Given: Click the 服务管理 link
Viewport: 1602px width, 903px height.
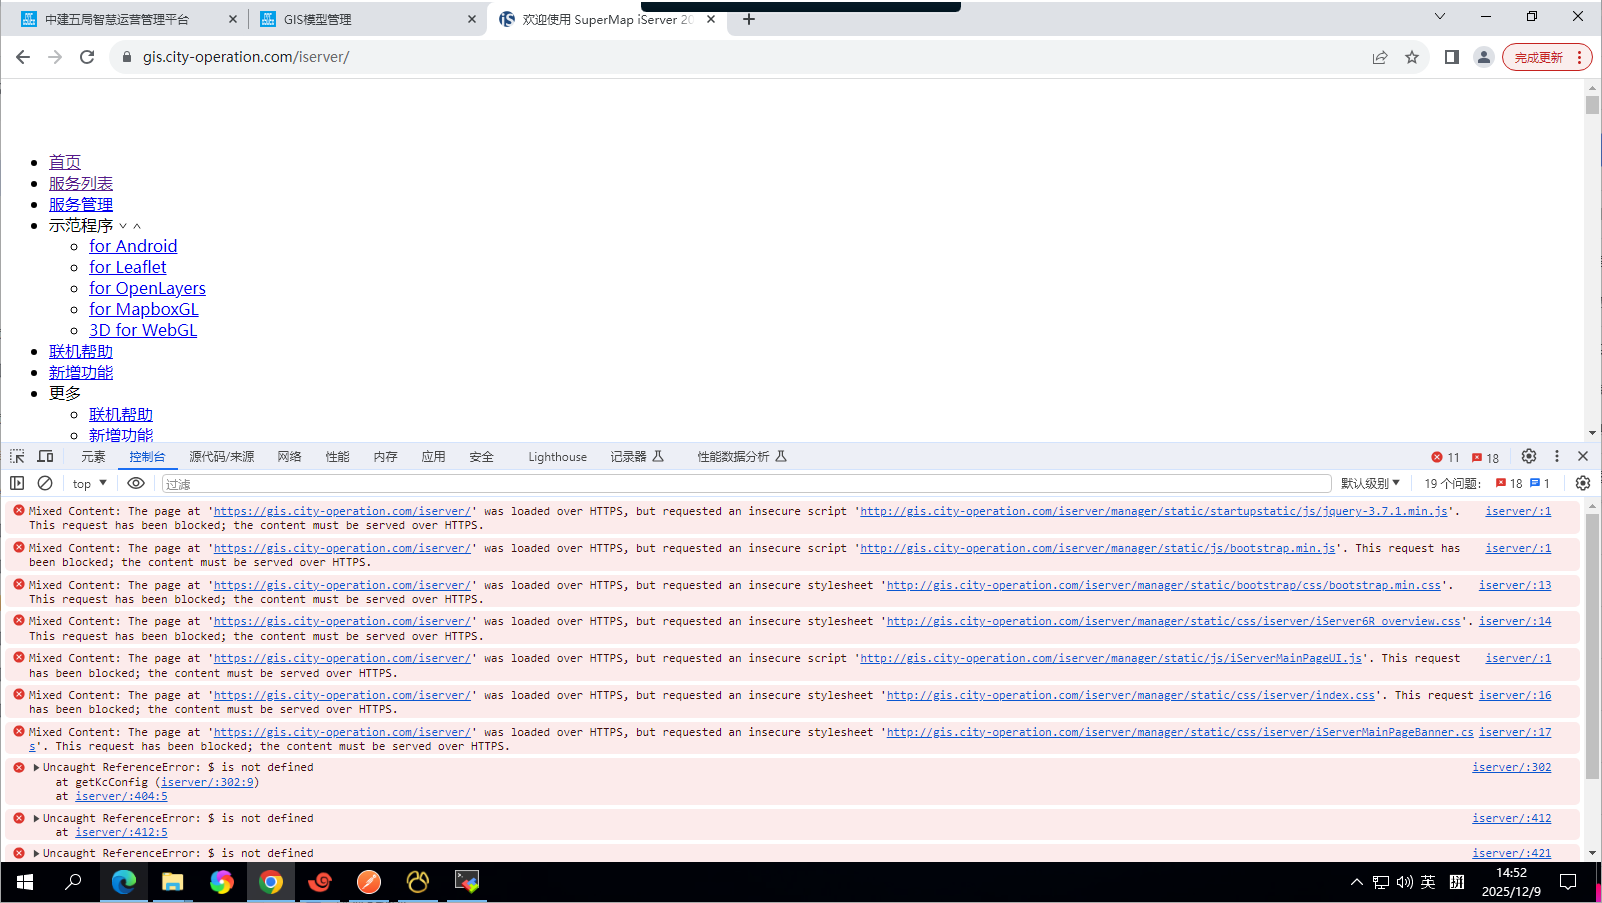Looking at the screenshot, I should tap(81, 204).
